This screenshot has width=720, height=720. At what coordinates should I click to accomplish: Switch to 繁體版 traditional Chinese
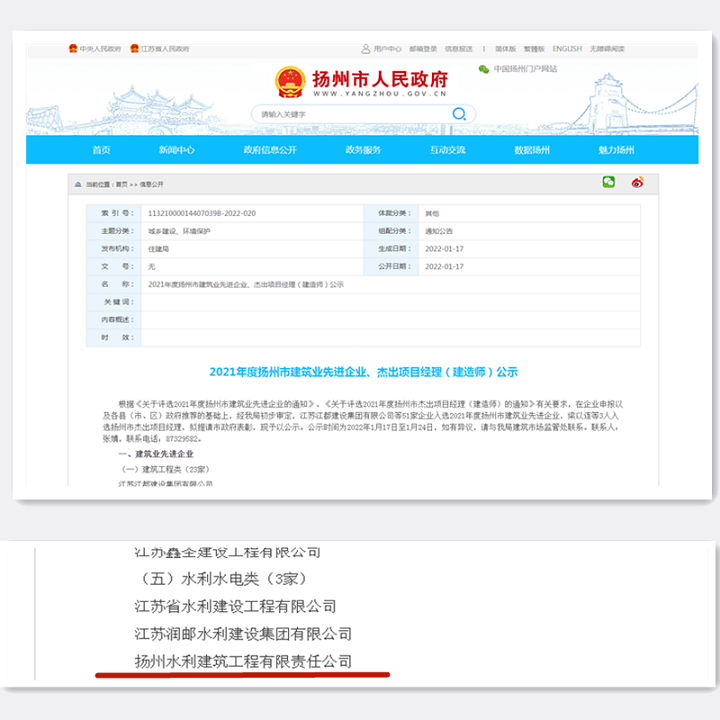point(534,48)
